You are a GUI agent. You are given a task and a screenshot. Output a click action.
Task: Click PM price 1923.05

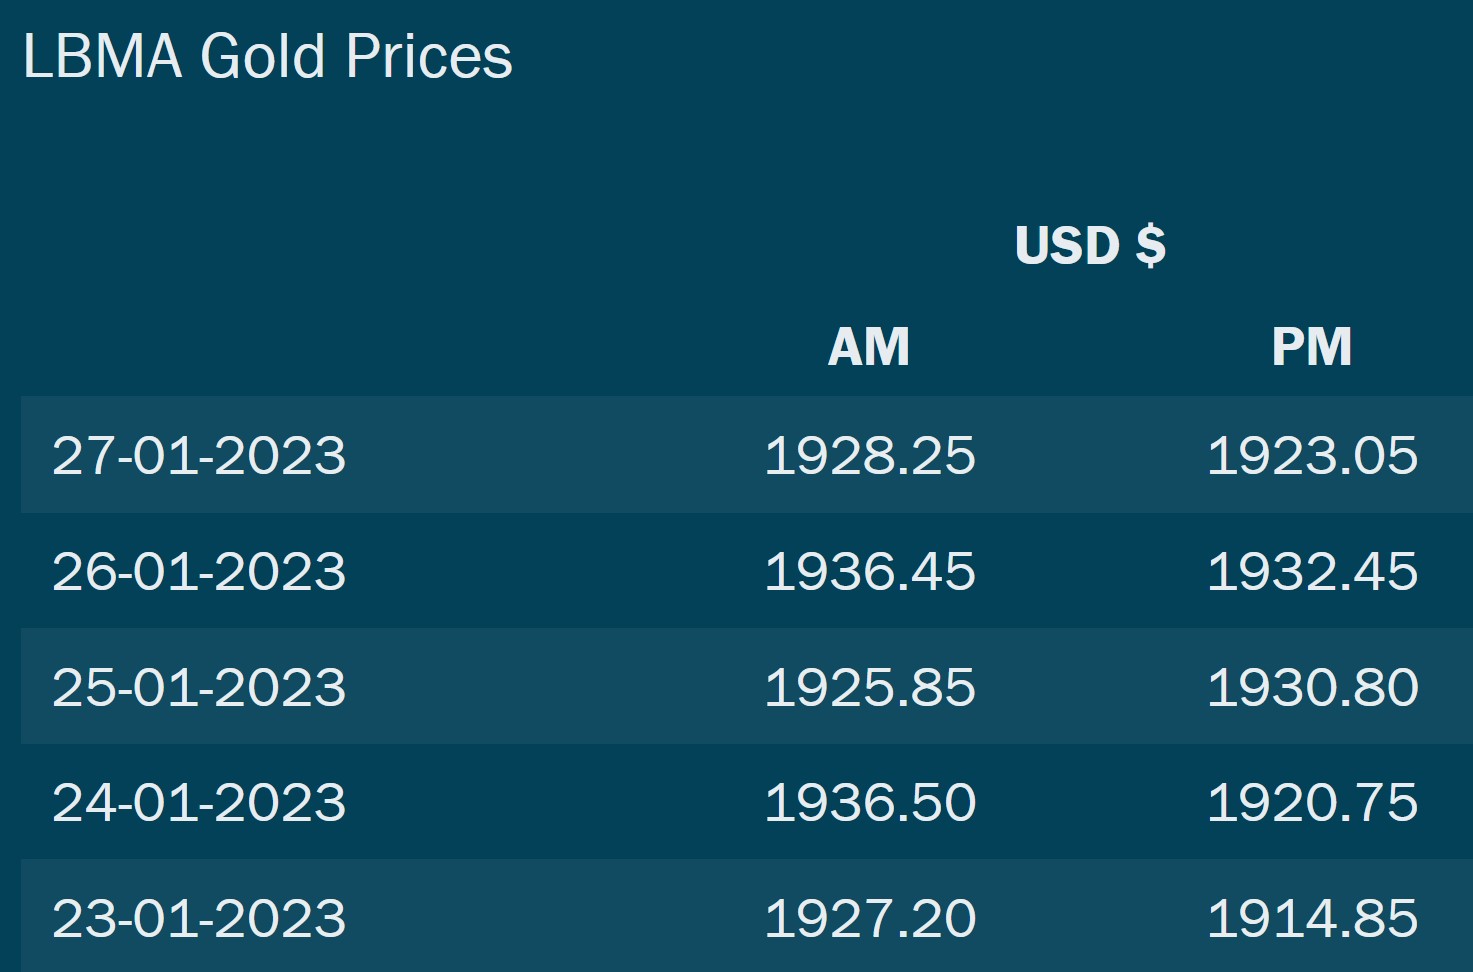pyautogui.click(x=1312, y=455)
